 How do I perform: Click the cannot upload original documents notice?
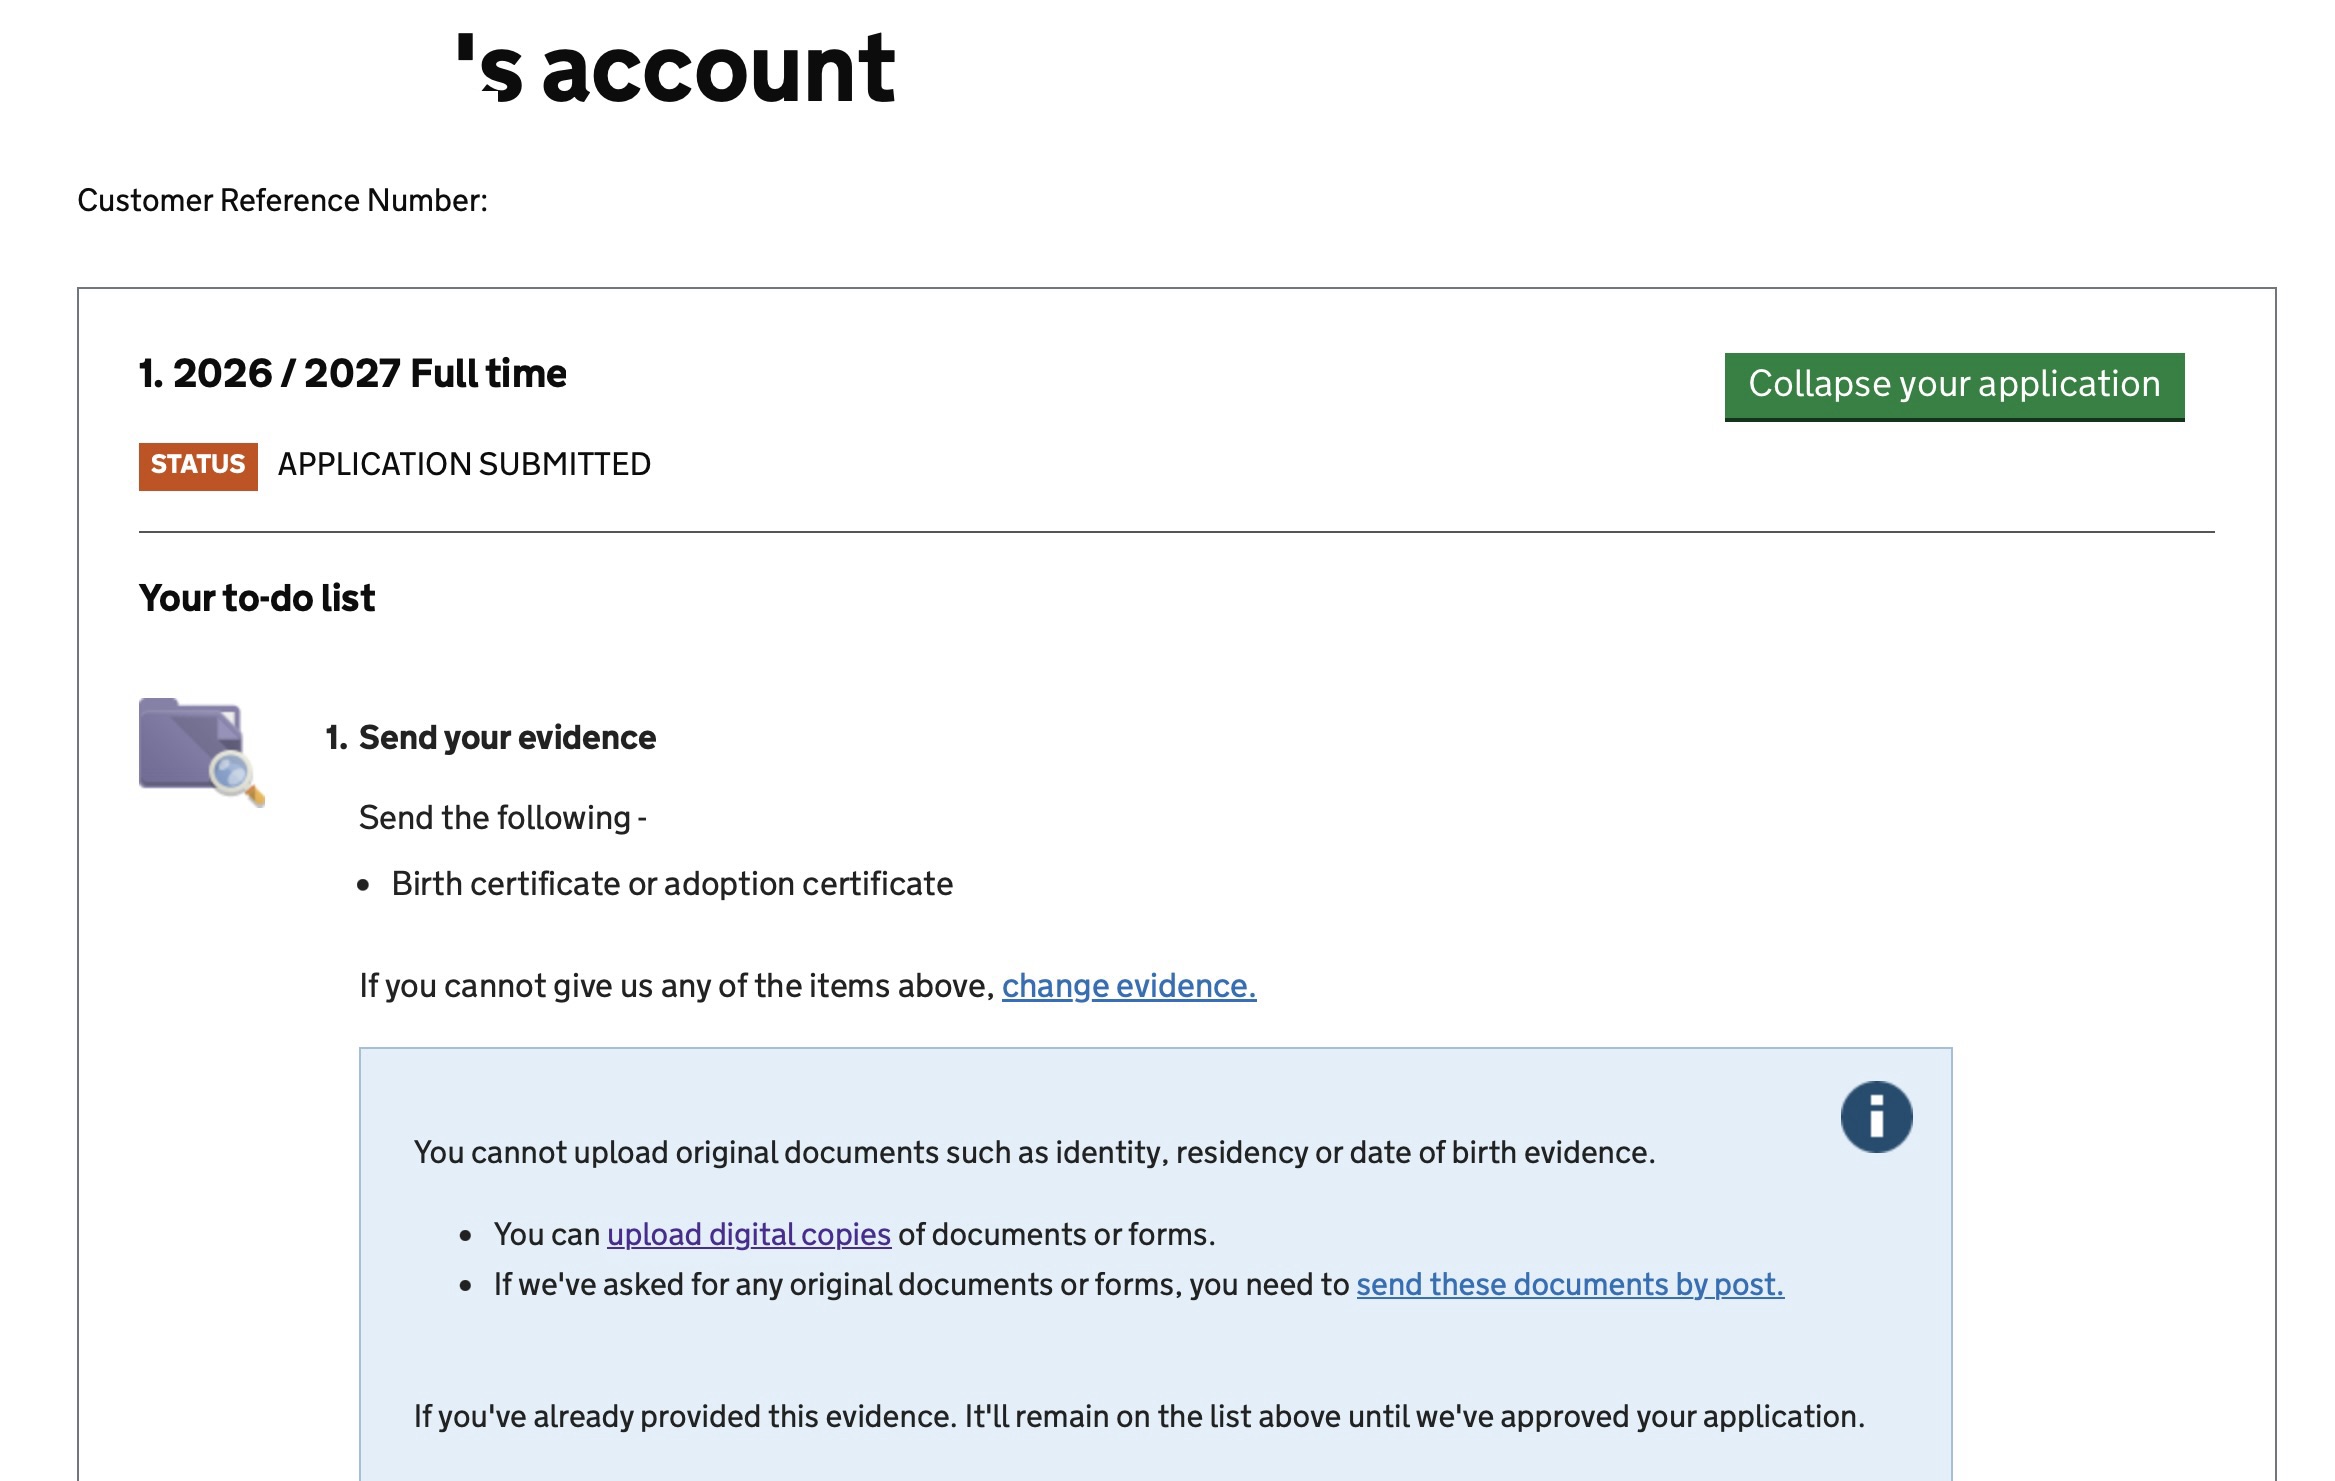pyautogui.click(x=1035, y=1152)
